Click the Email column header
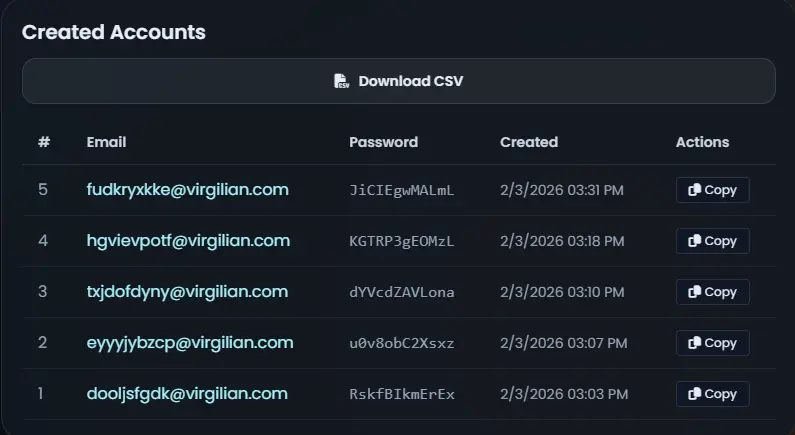Screen dimensions: 795x435 pos(106,142)
